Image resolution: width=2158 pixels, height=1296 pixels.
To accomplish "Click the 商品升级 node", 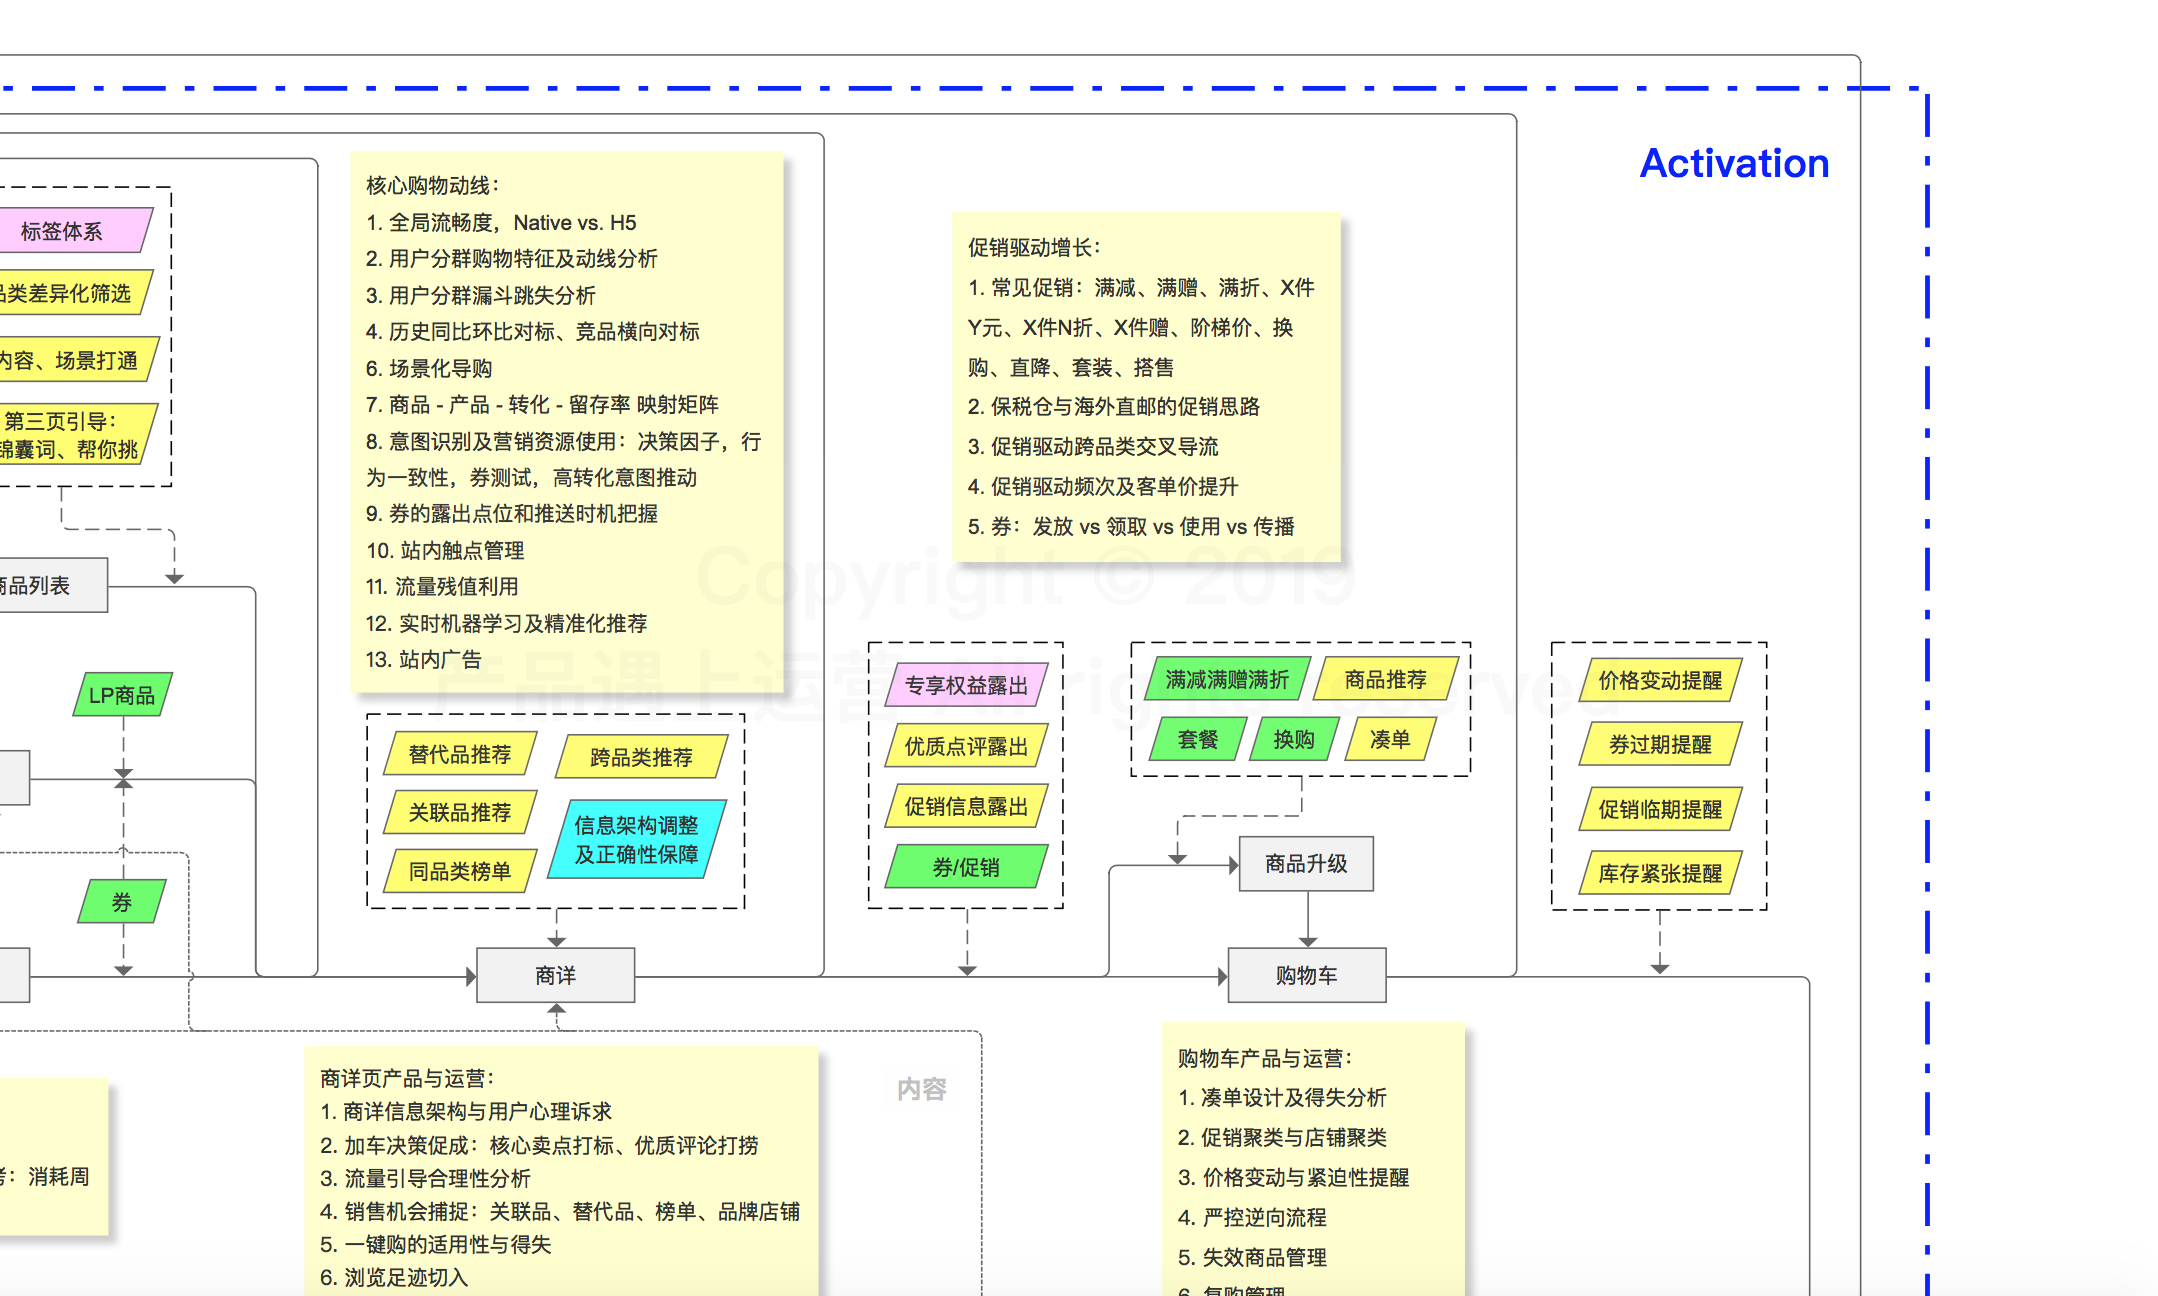I will [x=1305, y=863].
